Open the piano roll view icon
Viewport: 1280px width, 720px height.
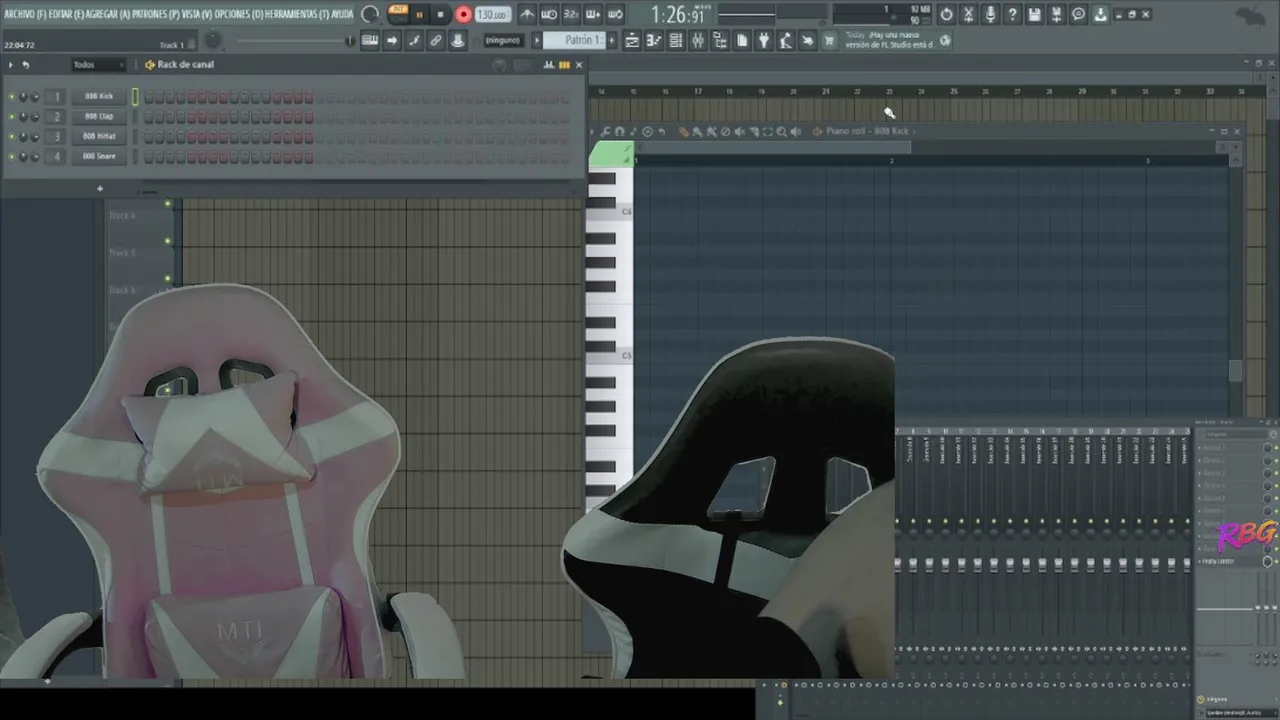click(x=654, y=41)
